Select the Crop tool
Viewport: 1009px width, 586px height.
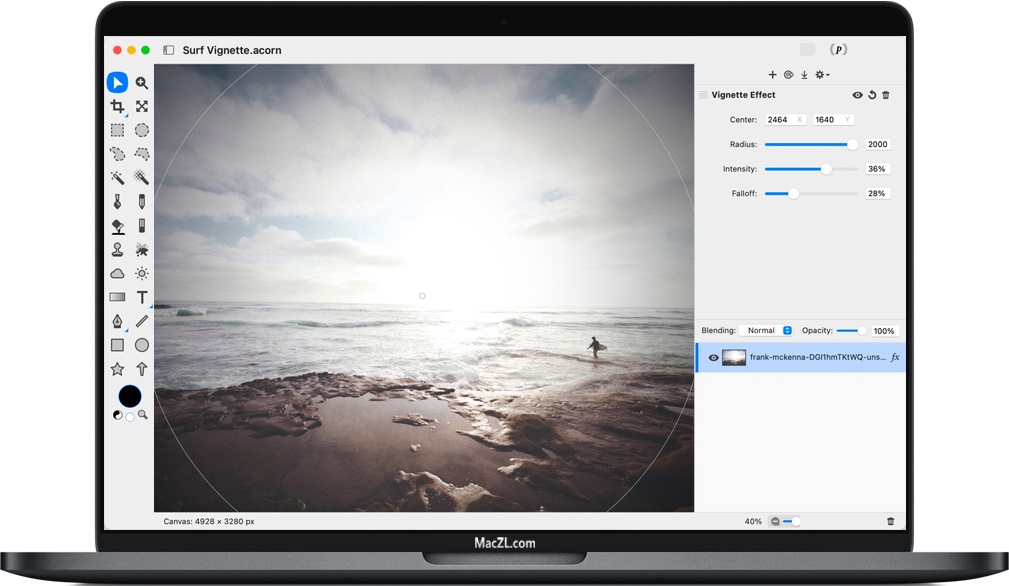[117, 106]
